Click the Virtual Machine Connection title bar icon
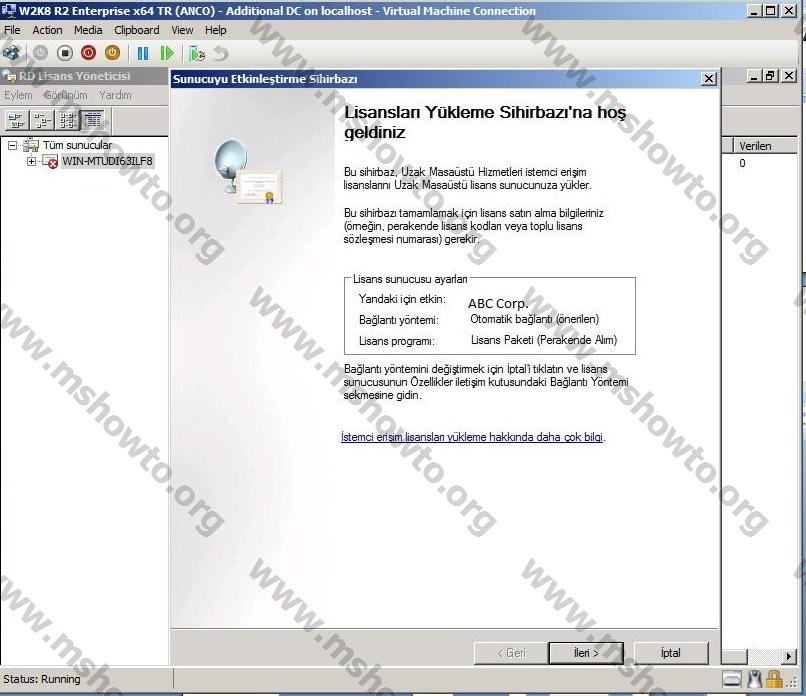This screenshot has height=696, width=806. [x=9, y=10]
